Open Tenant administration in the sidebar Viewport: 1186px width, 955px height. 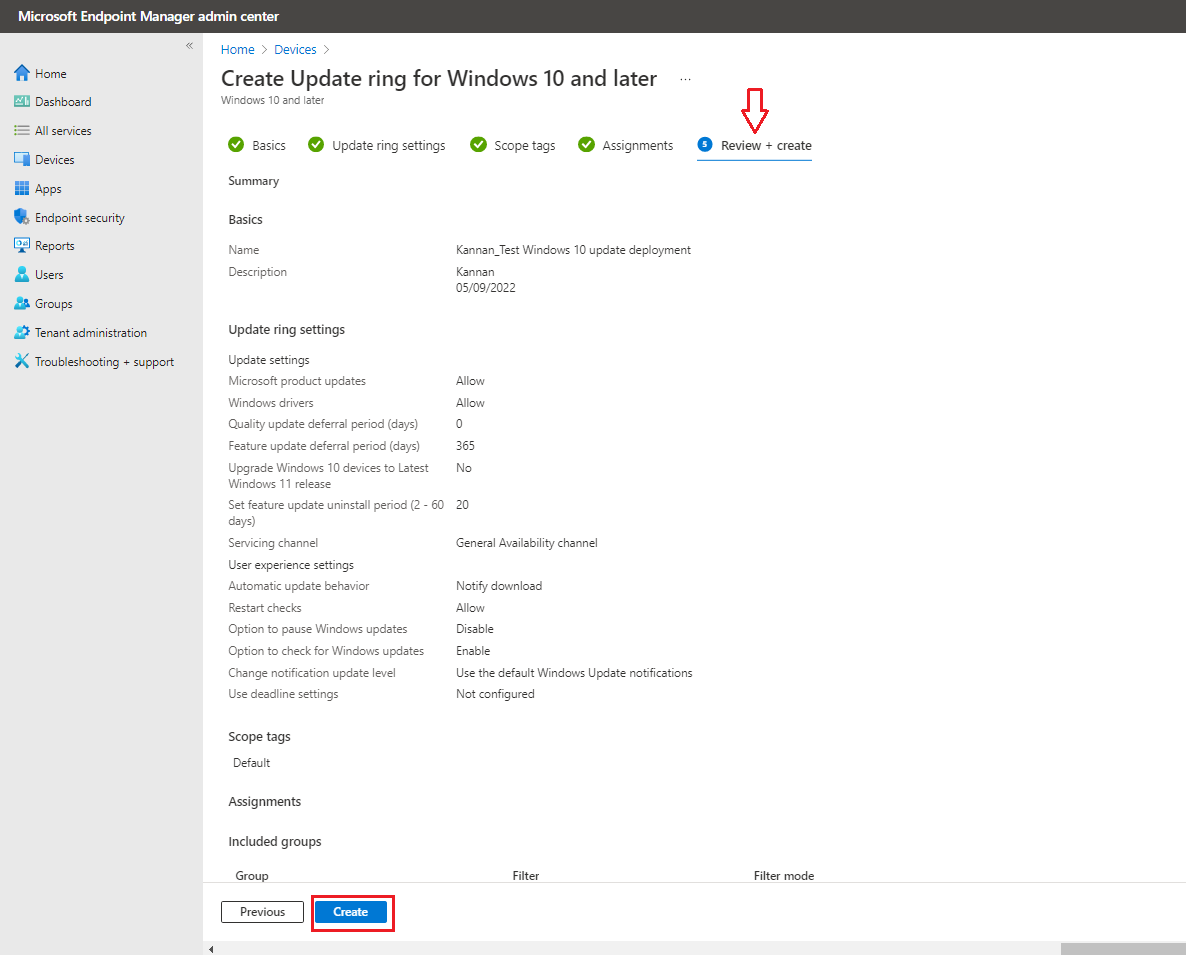click(x=91, y=332)
